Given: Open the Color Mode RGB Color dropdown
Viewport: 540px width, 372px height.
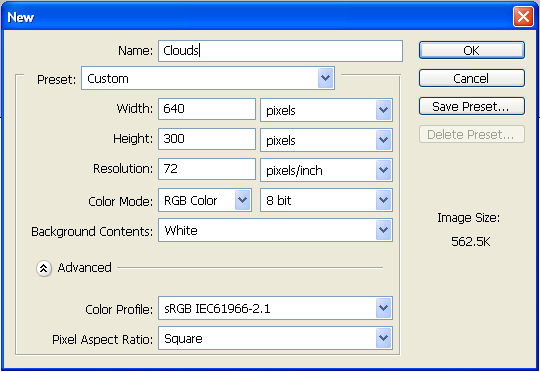Looking at the screenshot, I should [x=205, y=200].
